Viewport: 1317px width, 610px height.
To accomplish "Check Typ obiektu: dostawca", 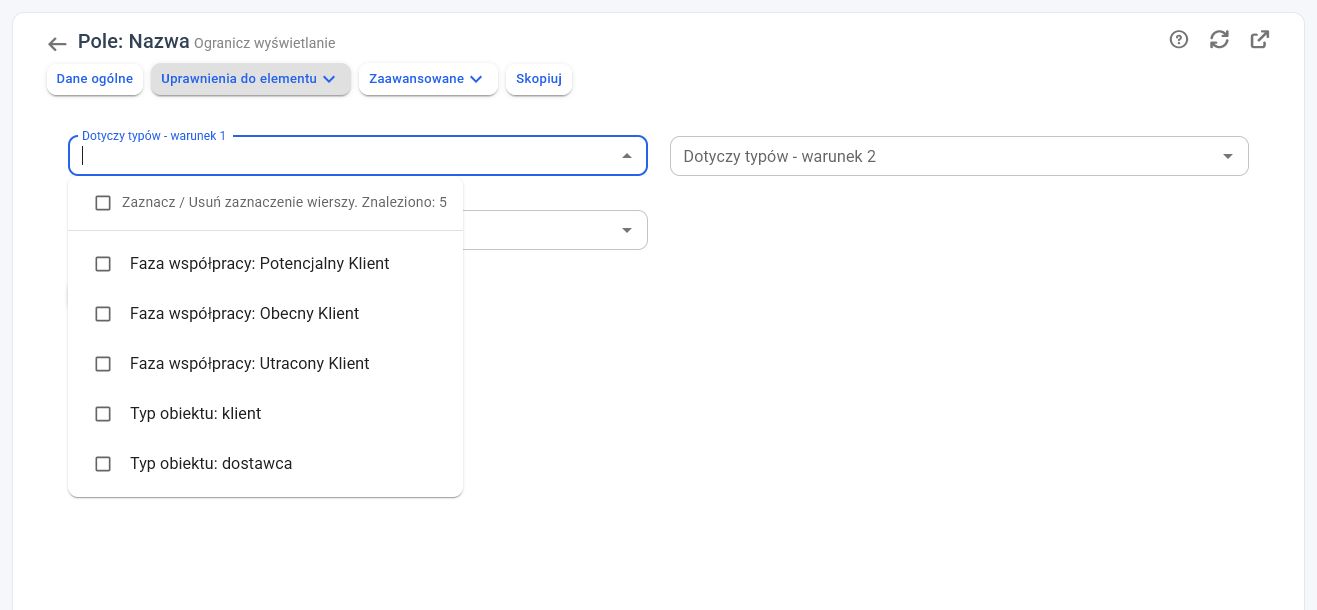I will 102,464.
